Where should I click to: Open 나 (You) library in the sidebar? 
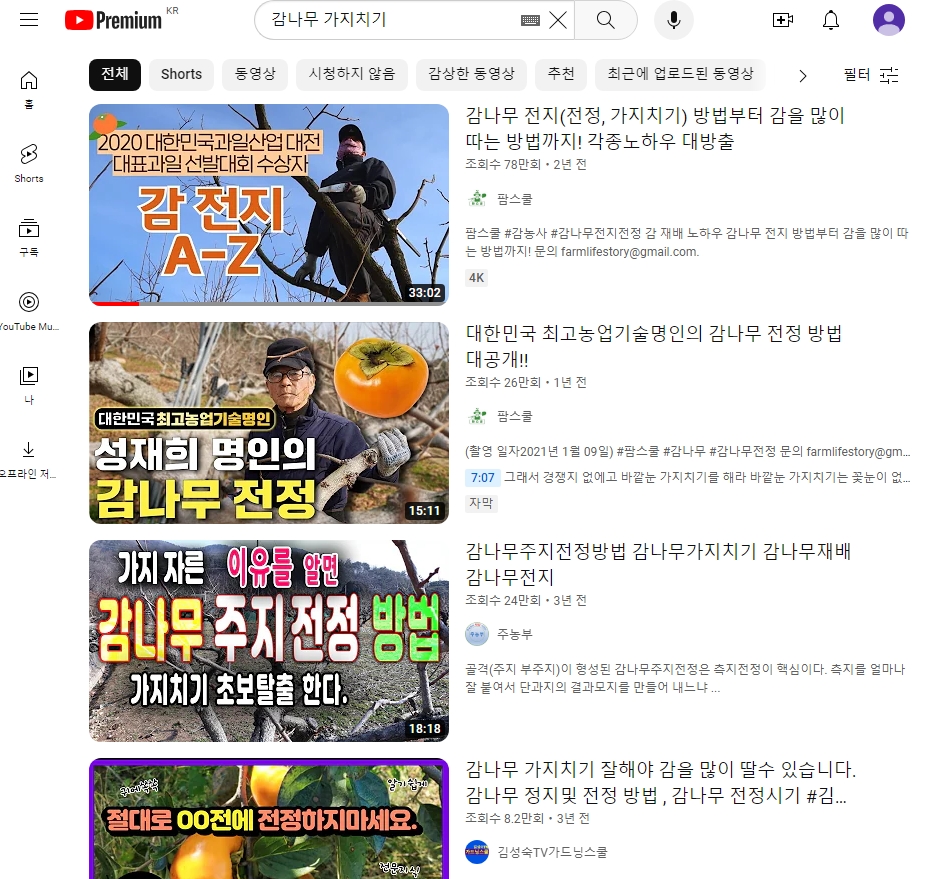coord(29,378)
